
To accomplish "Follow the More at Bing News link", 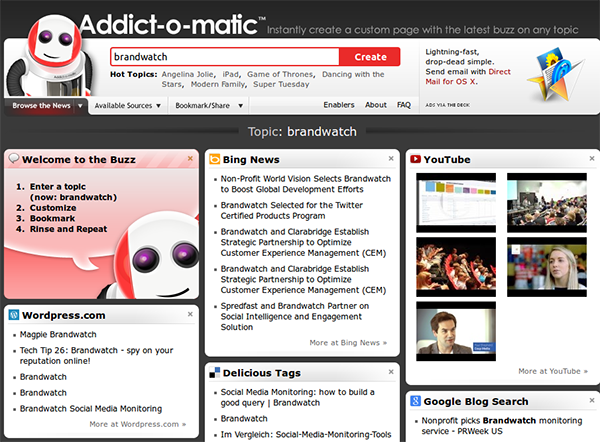I will 347,342.
